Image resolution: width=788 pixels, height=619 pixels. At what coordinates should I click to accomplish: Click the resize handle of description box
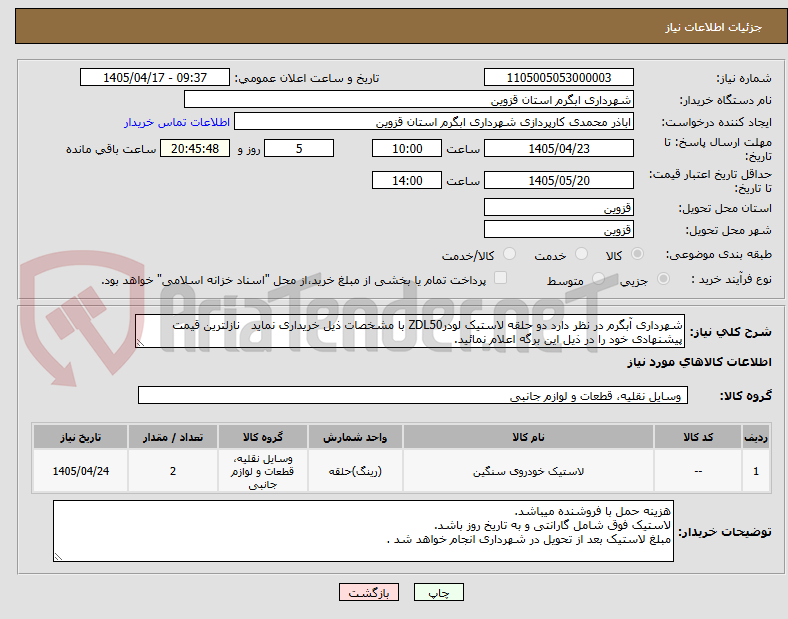(x=140, y=343)
